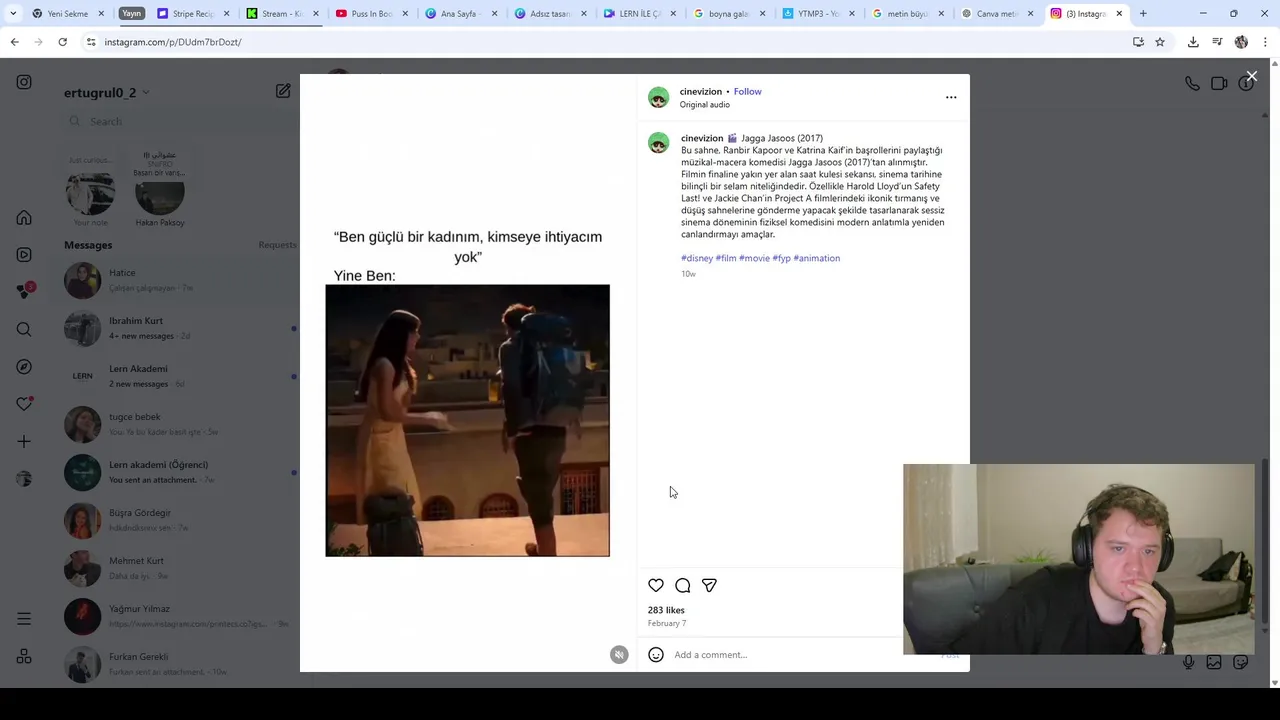The width and height of the screenshot is (1280, 720).
Task: Click the add photo icon in the chat
Action: click(x=1214, y=662)
